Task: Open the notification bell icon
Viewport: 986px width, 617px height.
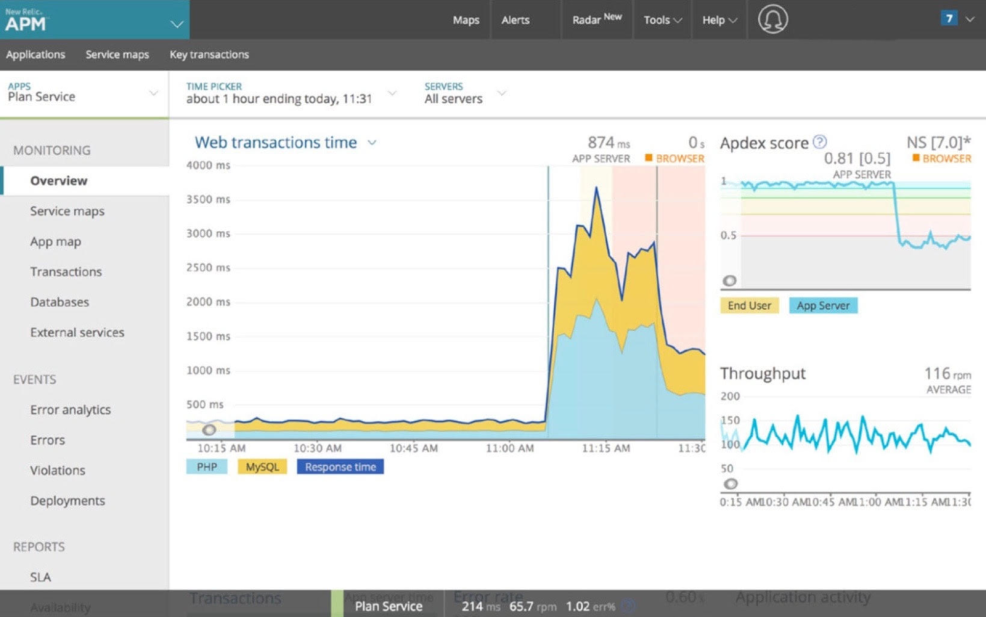Action: pos(773,19)
